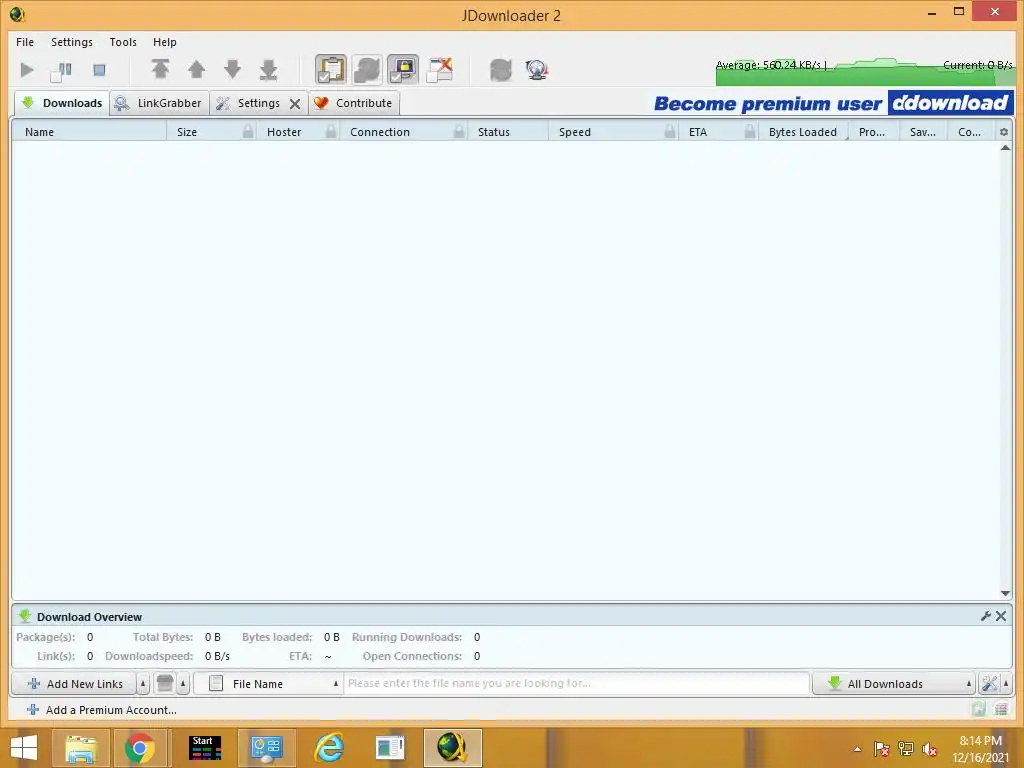Toggle lock icon on ETA column
Viewport: 1024px width, 768px height.
click(750, 132)
